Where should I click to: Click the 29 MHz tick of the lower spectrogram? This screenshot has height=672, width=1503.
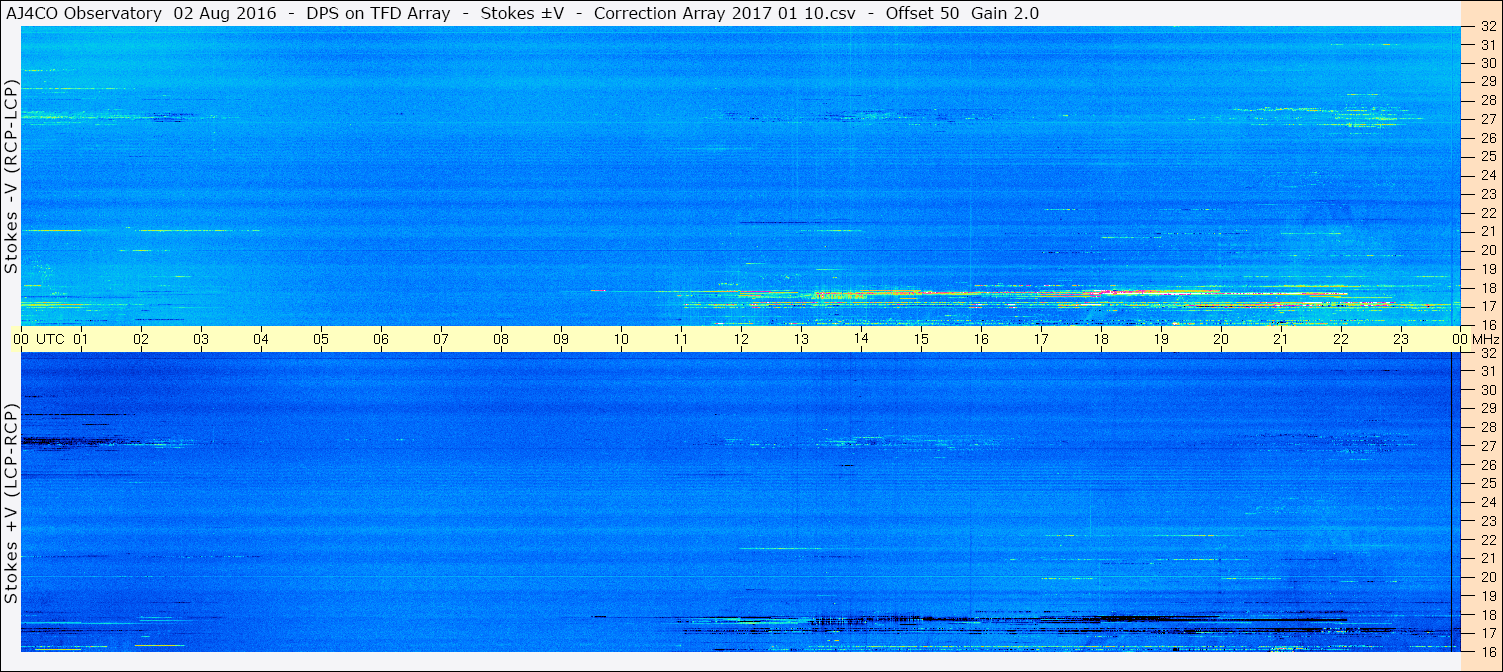click(x=1487, y=409)
